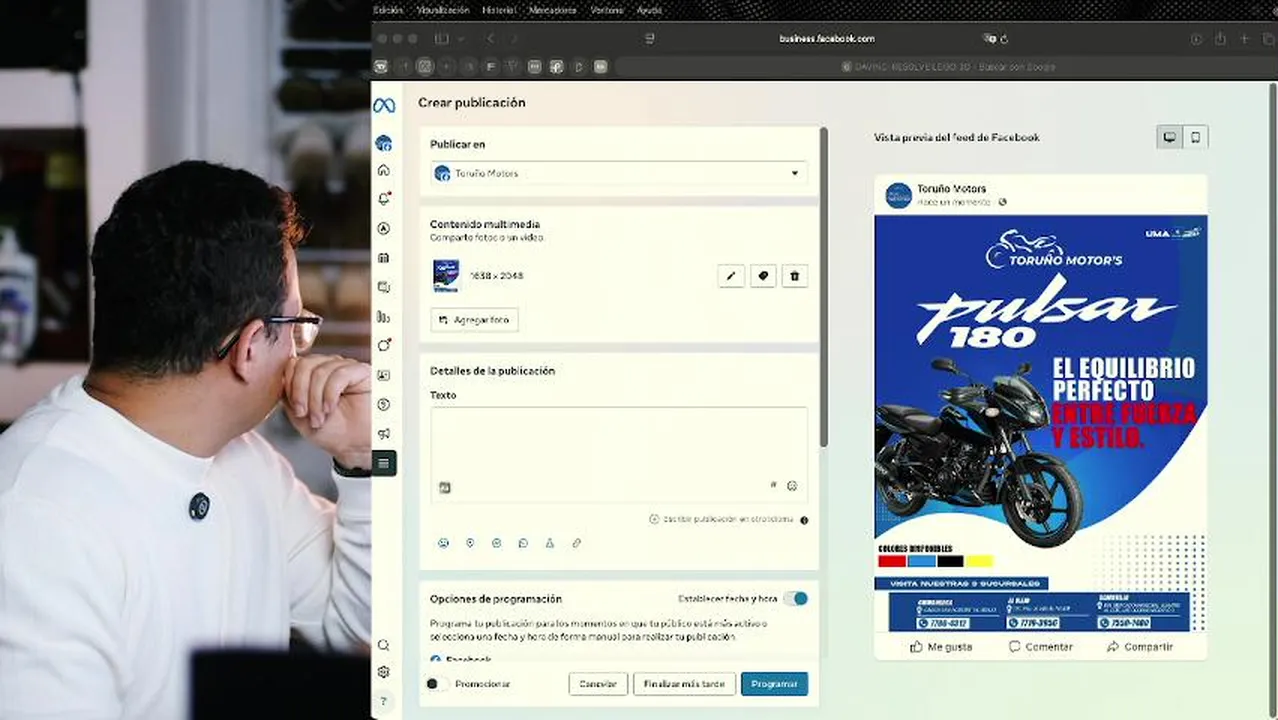Open the insights bar-chart icon in the sidebar
The height and width of the screenshot is (720, 1278).
[x=384, y=317]
